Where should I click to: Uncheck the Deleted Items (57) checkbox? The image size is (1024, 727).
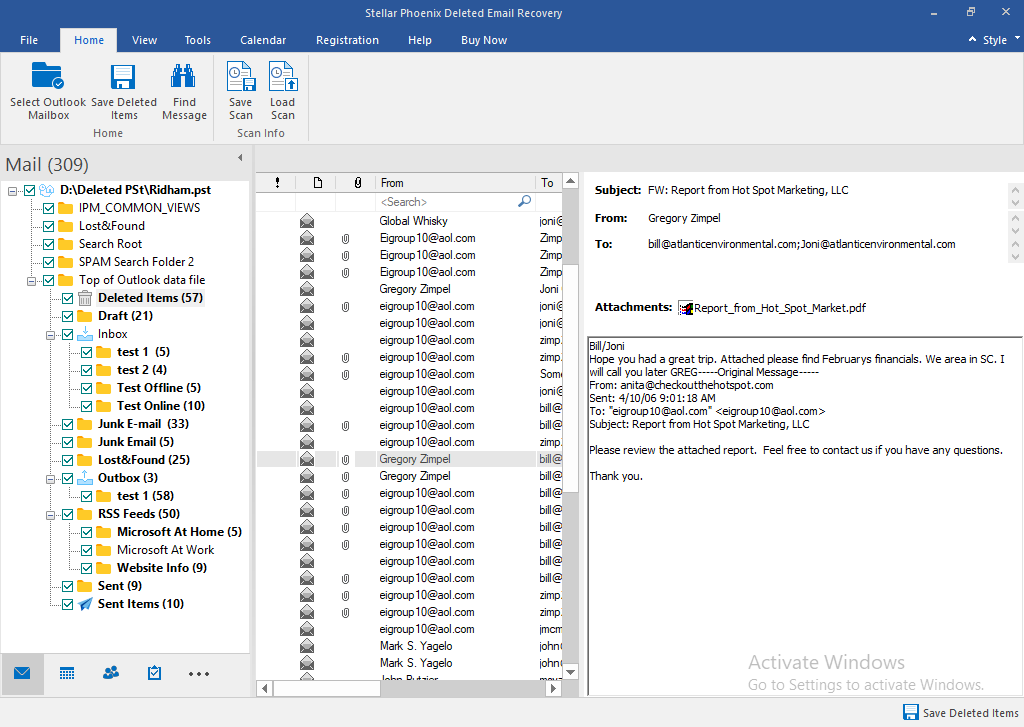[x=67, y=298]
